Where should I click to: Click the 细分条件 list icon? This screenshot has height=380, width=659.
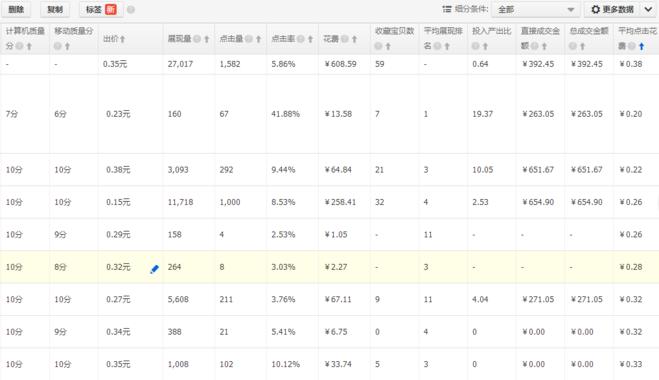pos(447,9)
